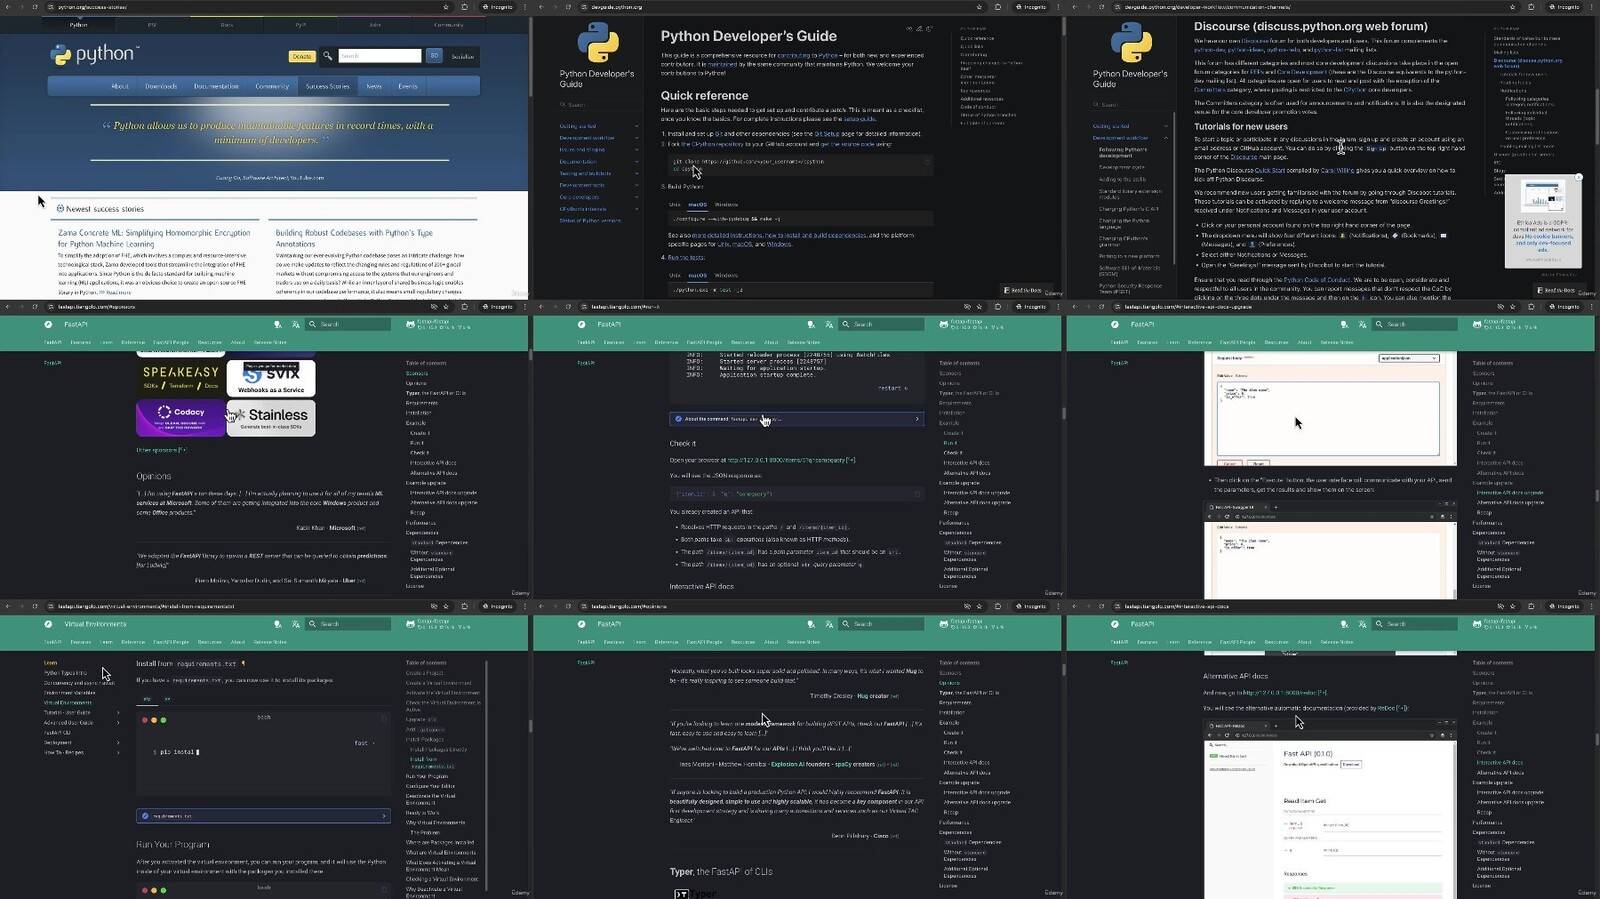Viewport: 1600px width, 899px height.
Task: Open Read the Docs flyout on Quick reference page
Action: (1024, 291)
